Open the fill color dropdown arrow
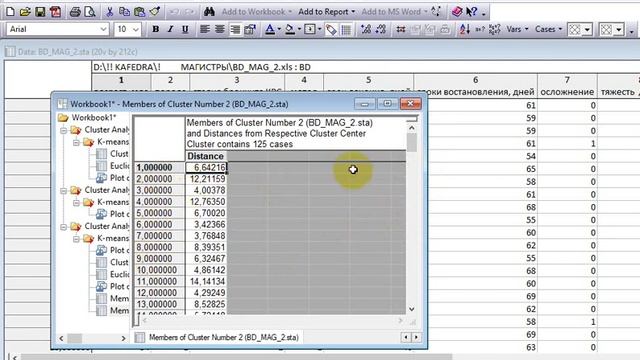This screenshot has height=360, width=640. (x=299, y=29)
